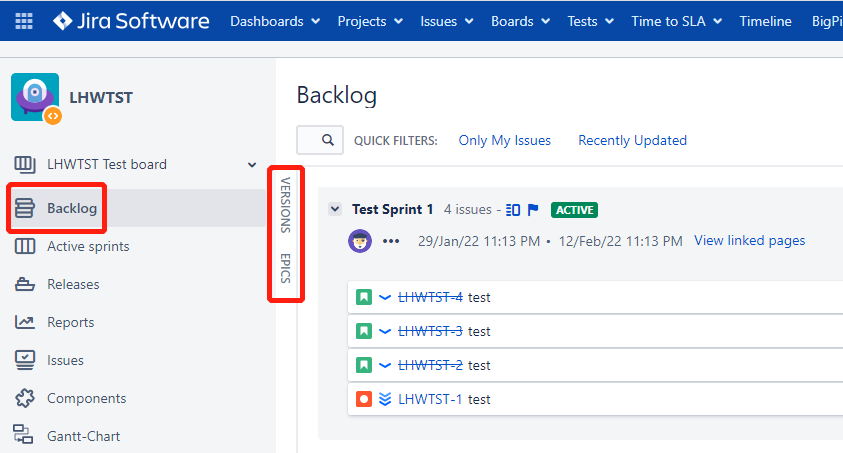Open the Boards menu
843x453 pixels.
pyautogui.click(x=520, y=21)
